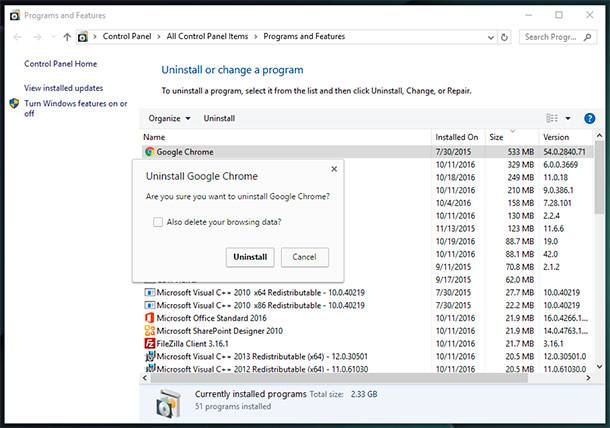Viewport: 610px width, 428px height.
Task: Click the Refresh button in address bar
Action: click(x=504, y=37)
